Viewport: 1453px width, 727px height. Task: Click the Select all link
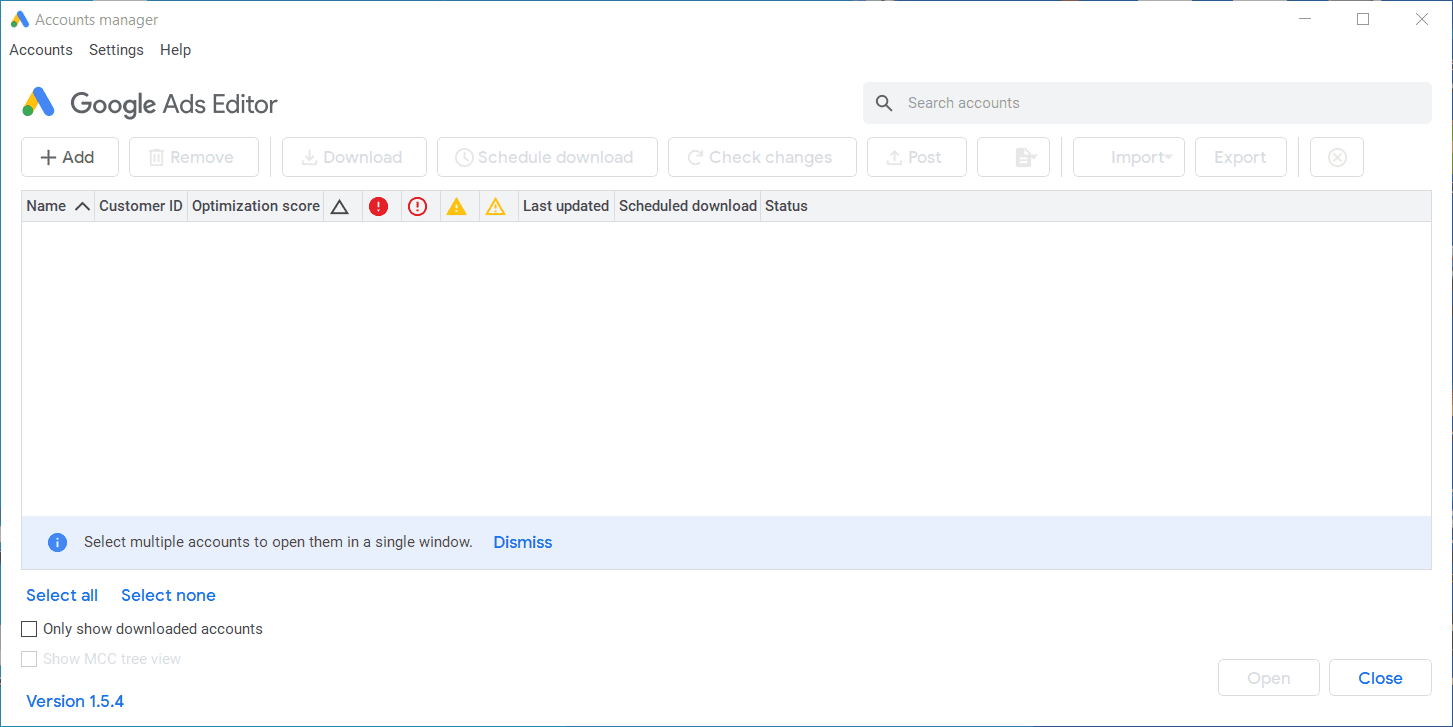click(x=62, y=595)
